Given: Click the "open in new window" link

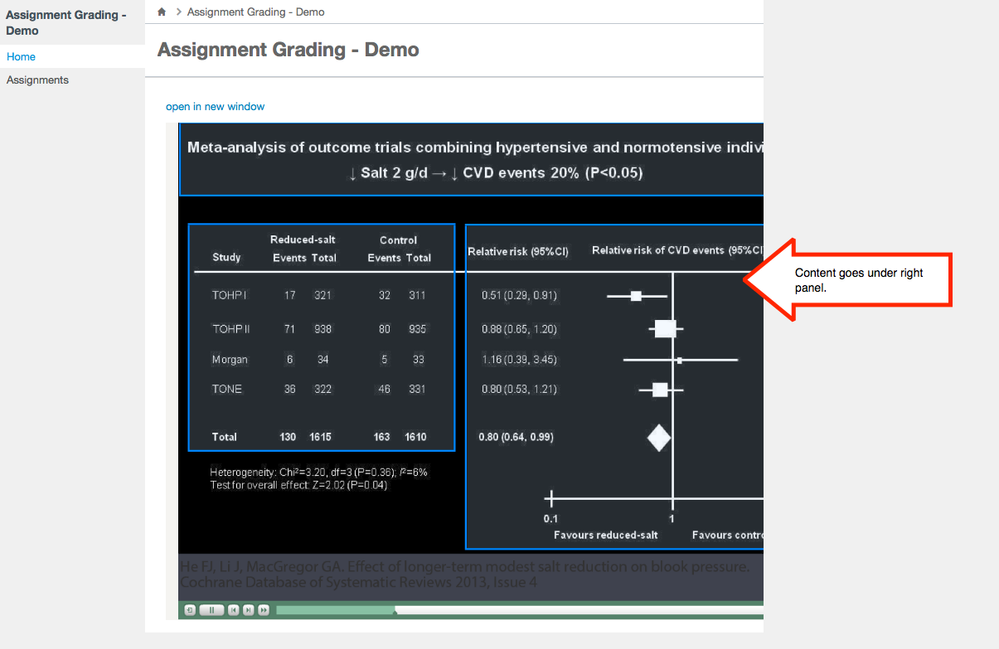Looking at the screenshot, I should [215, 106].
